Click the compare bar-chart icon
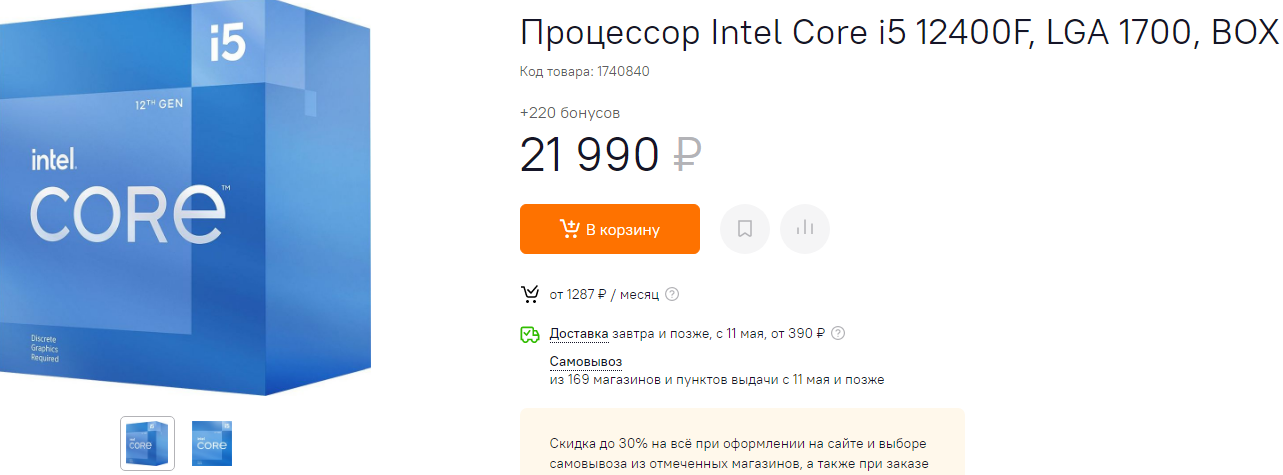The width and height of the screenshot is (1283, 475). [805, 229]
